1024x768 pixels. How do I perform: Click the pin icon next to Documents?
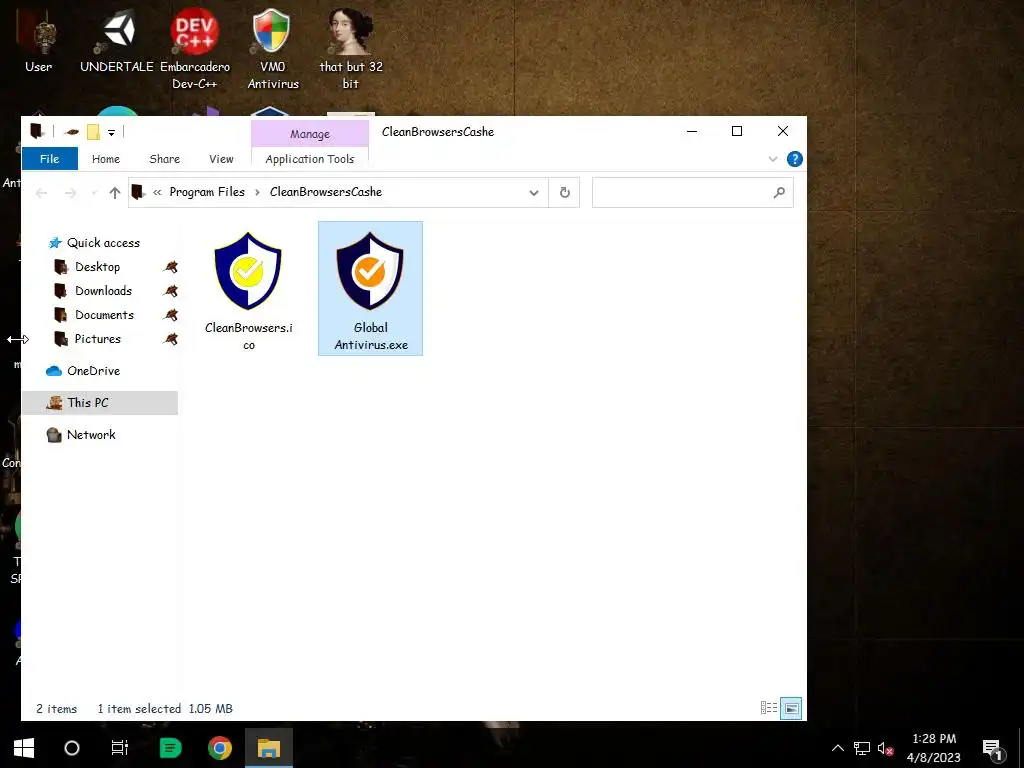coord(170,315)
